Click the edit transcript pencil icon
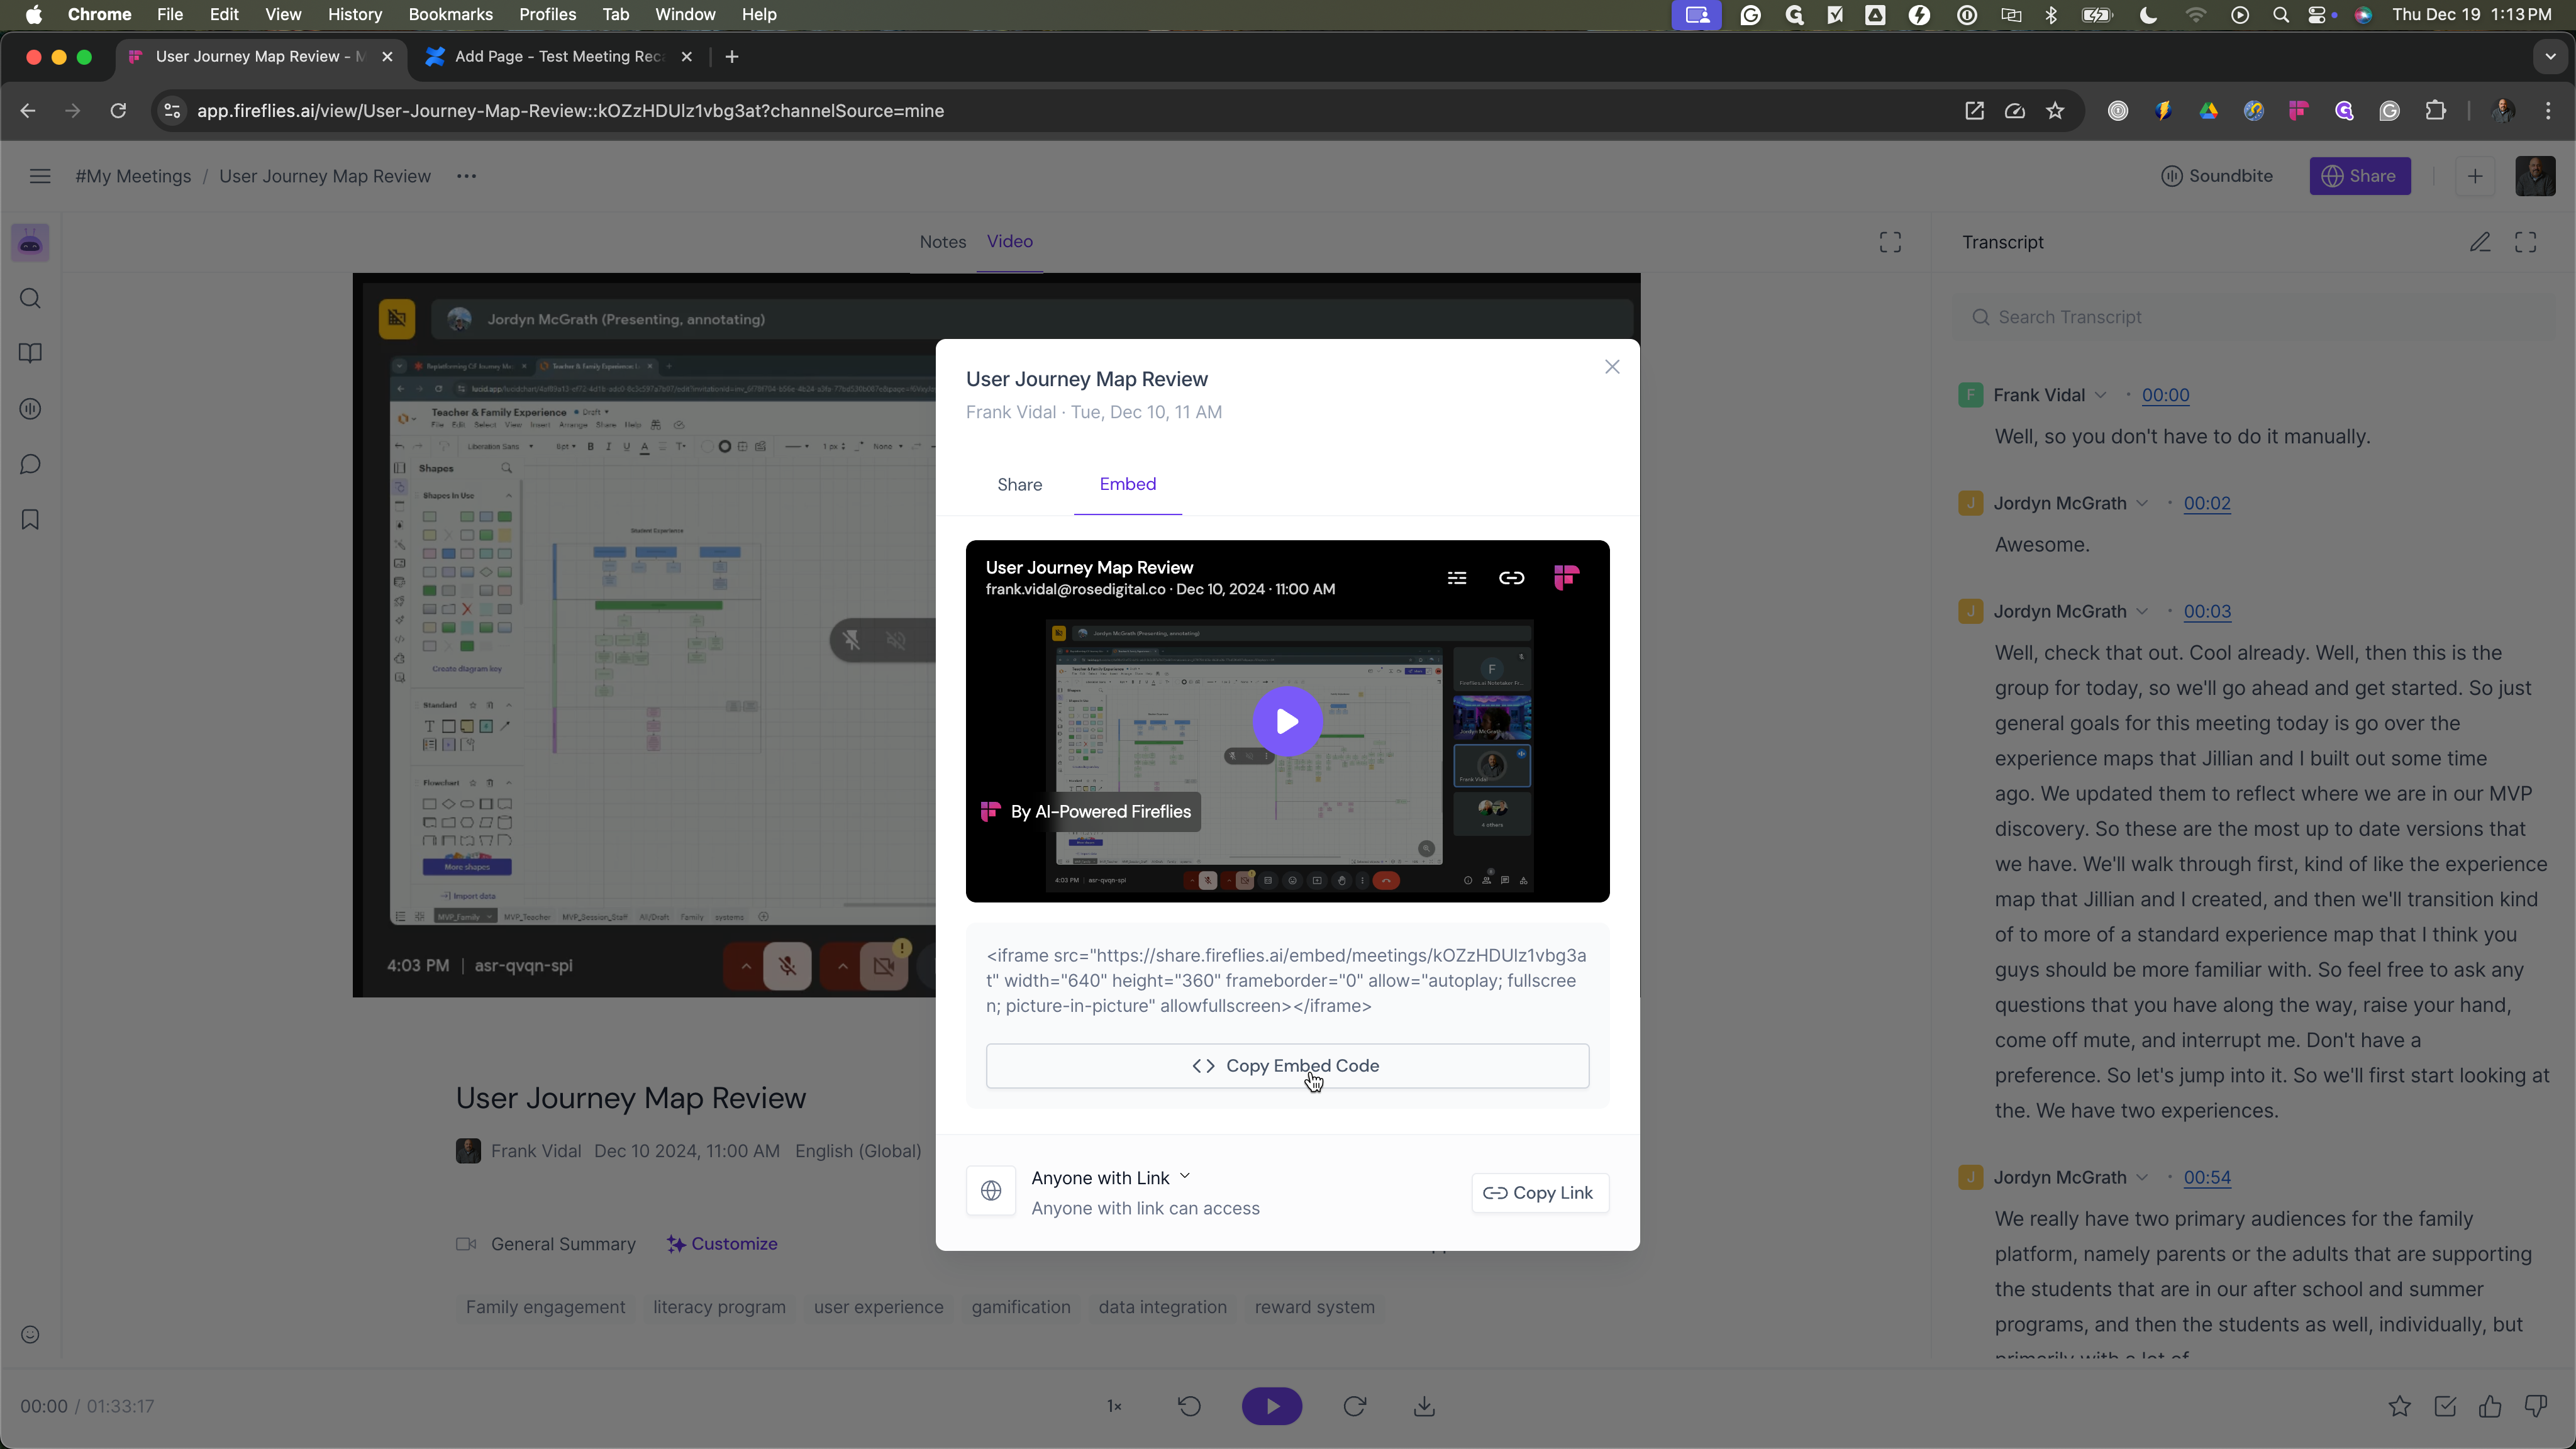 (x=2480, y=243)
